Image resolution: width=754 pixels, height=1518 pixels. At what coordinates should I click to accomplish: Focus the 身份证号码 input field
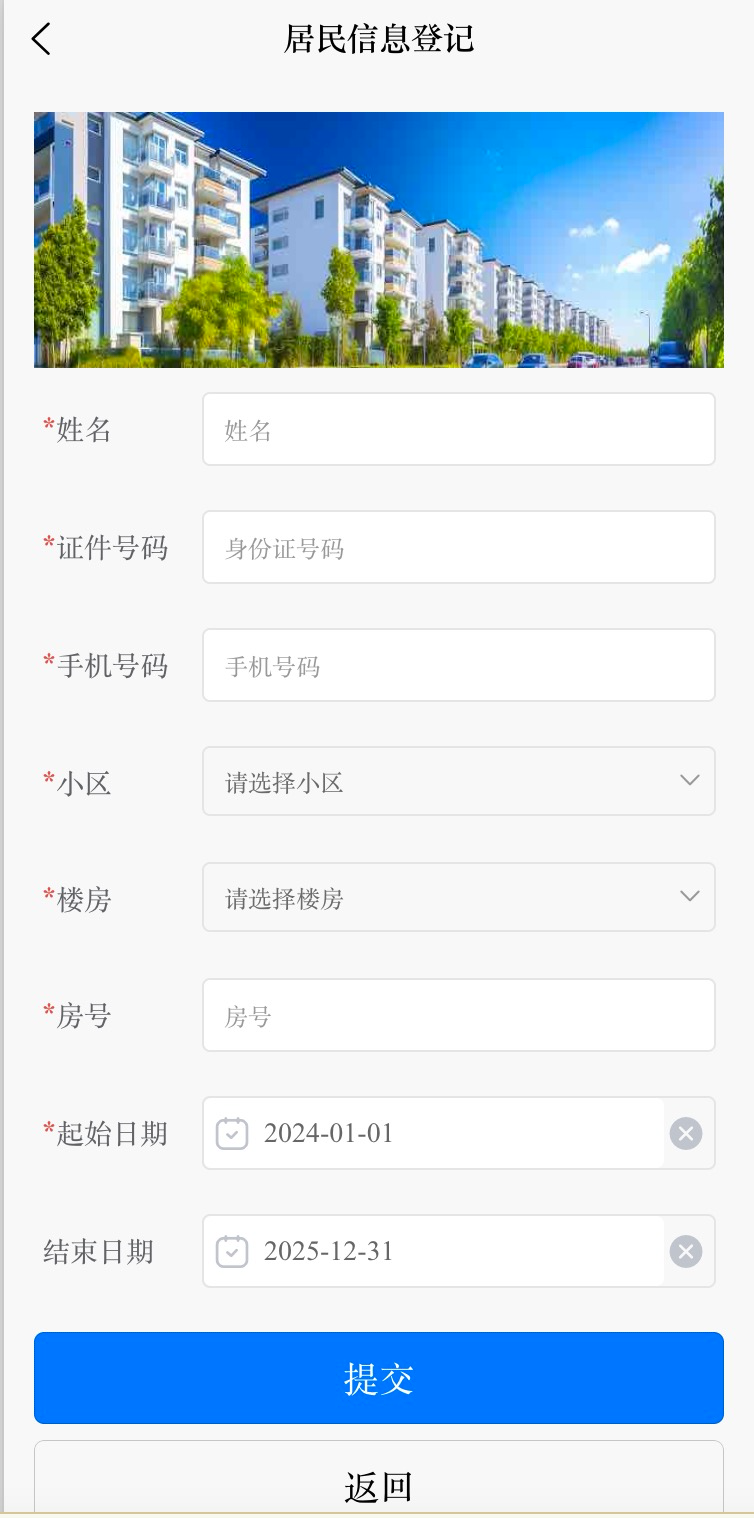pyautogui.click(x=458, y=548)
